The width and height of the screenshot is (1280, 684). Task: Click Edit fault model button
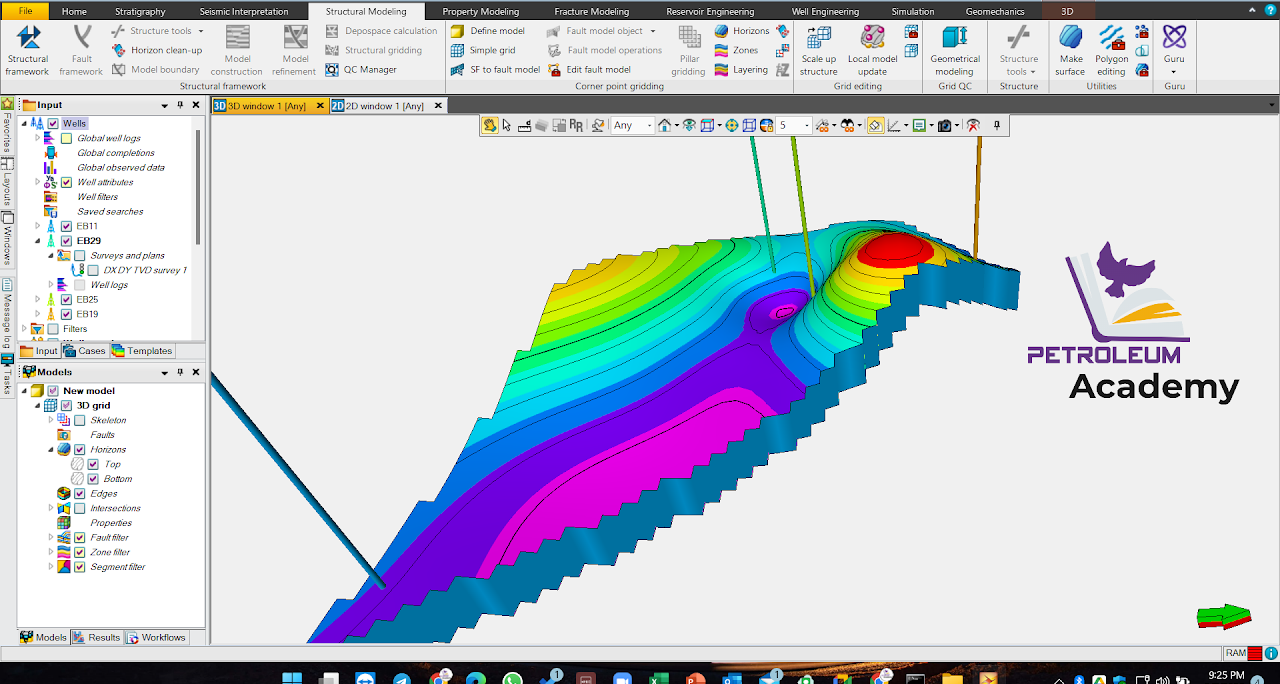(x=589, y=70)
